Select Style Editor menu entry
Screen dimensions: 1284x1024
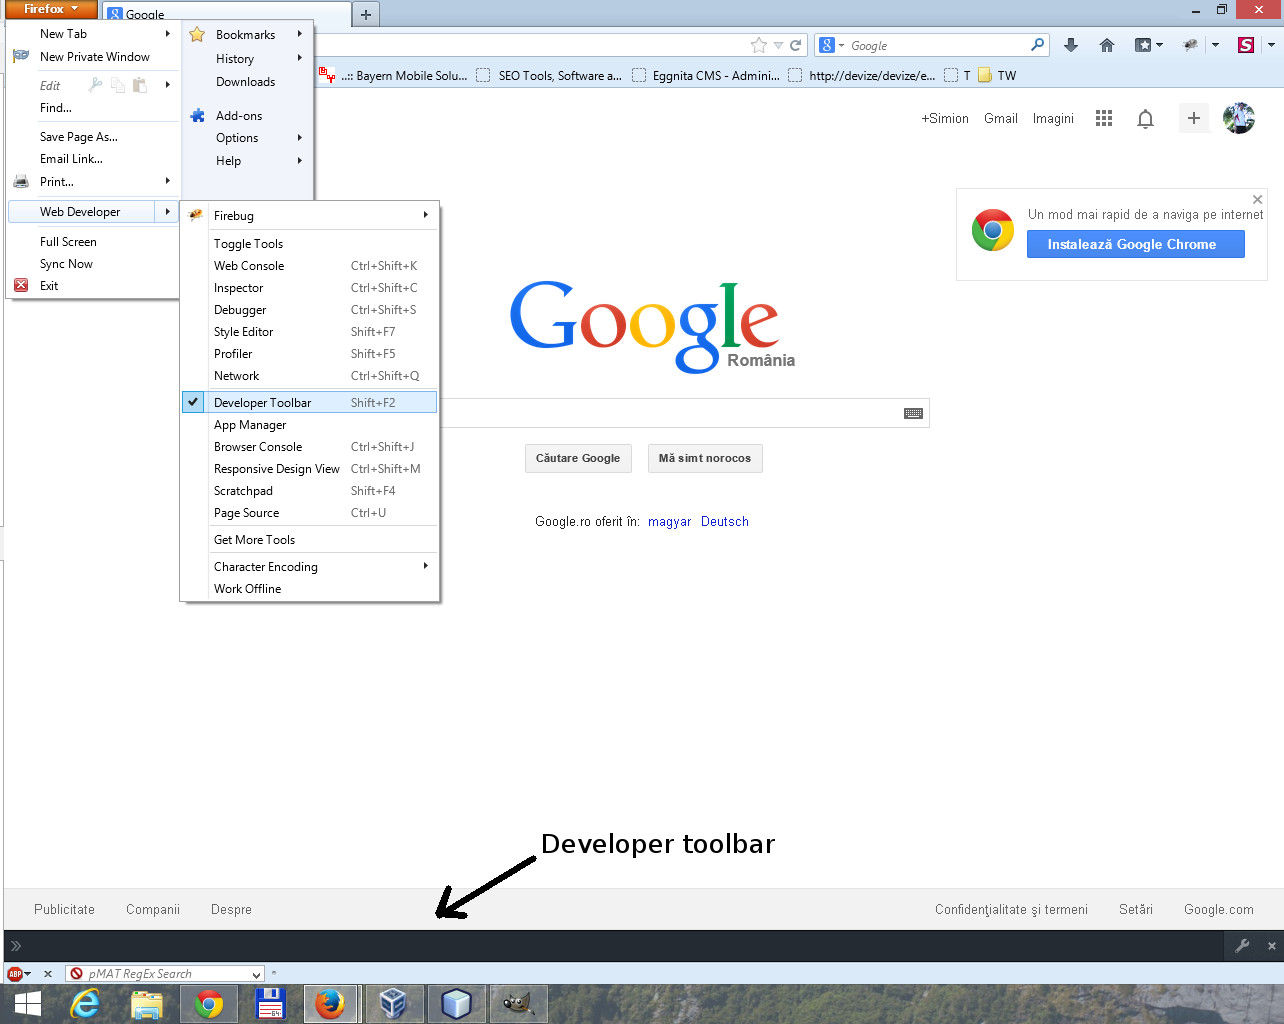[310, 332]
